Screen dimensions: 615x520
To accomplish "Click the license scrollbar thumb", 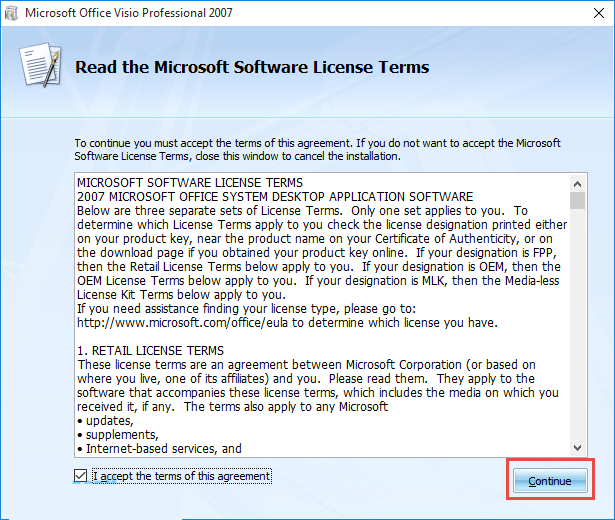I will tap(577, 200).
